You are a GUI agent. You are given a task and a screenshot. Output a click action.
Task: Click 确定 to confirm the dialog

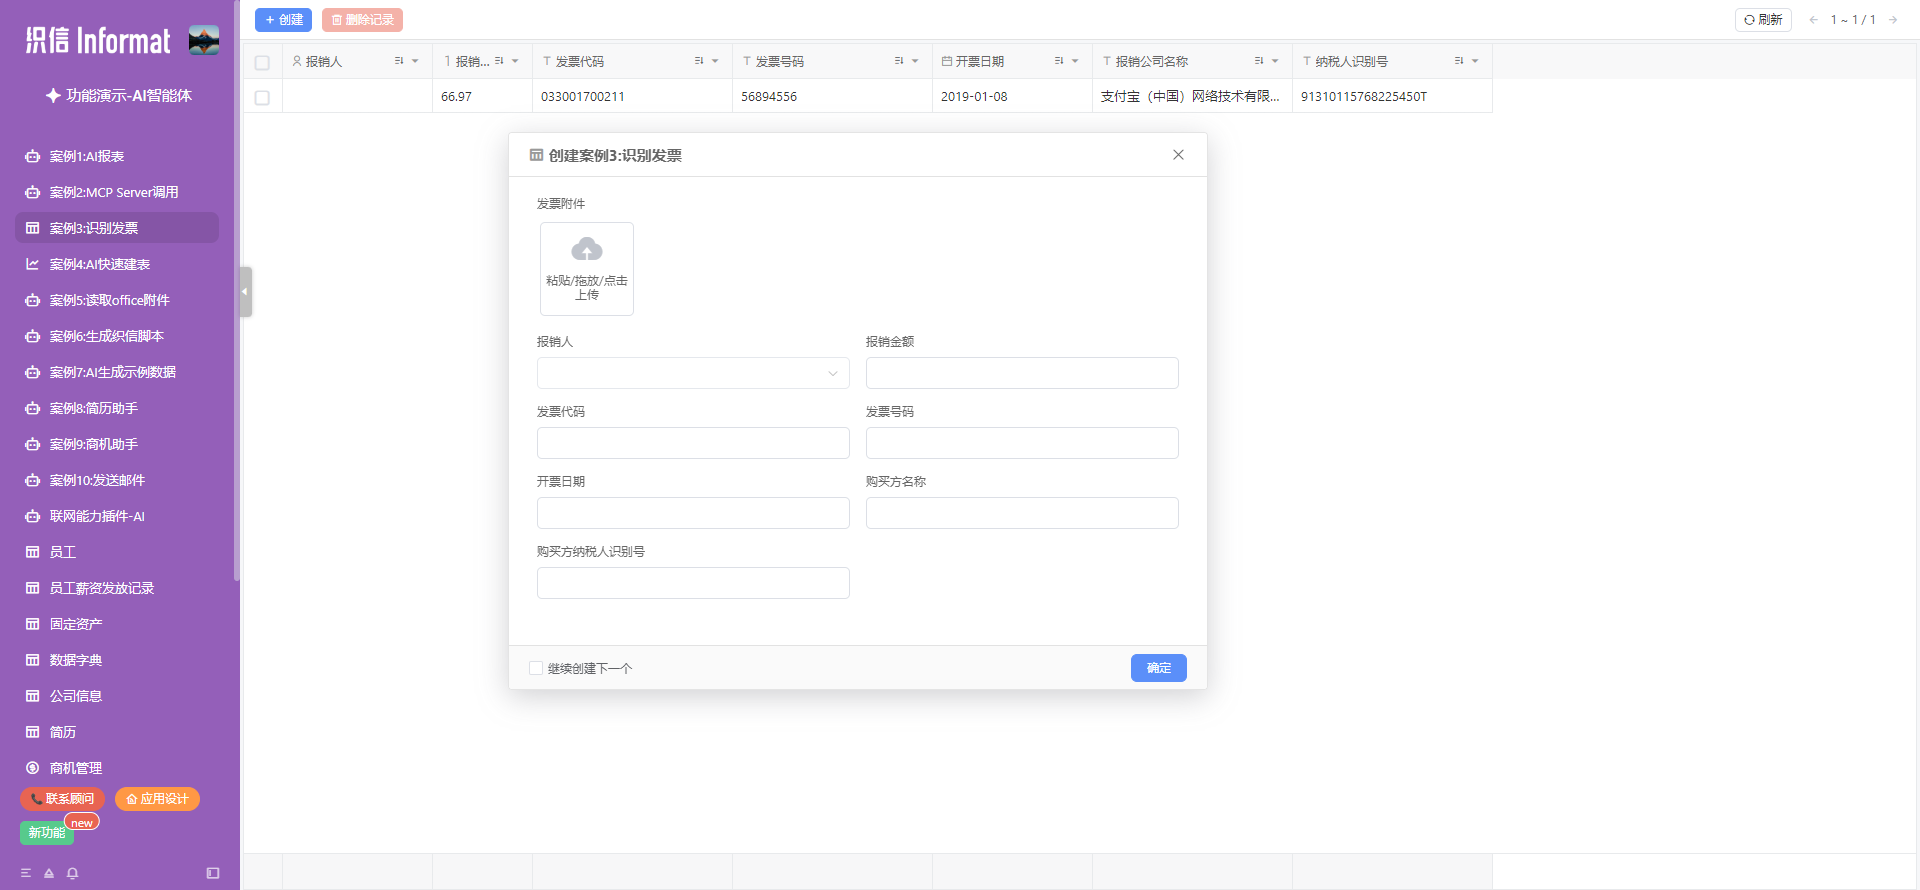tap(1159, 668)
